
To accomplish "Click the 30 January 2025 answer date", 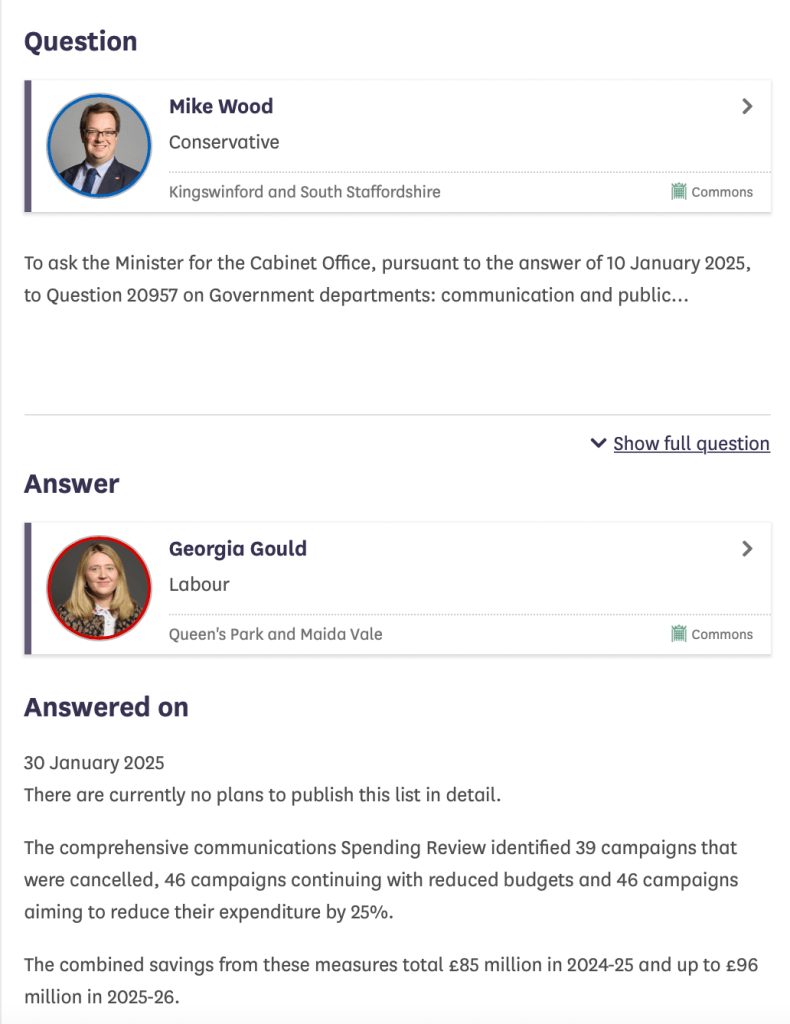I will pos(94,762).
